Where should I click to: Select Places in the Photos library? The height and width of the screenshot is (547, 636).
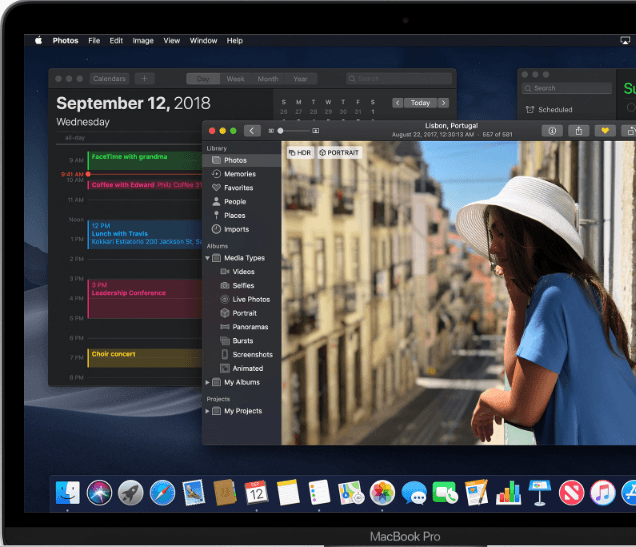[234, 215]
